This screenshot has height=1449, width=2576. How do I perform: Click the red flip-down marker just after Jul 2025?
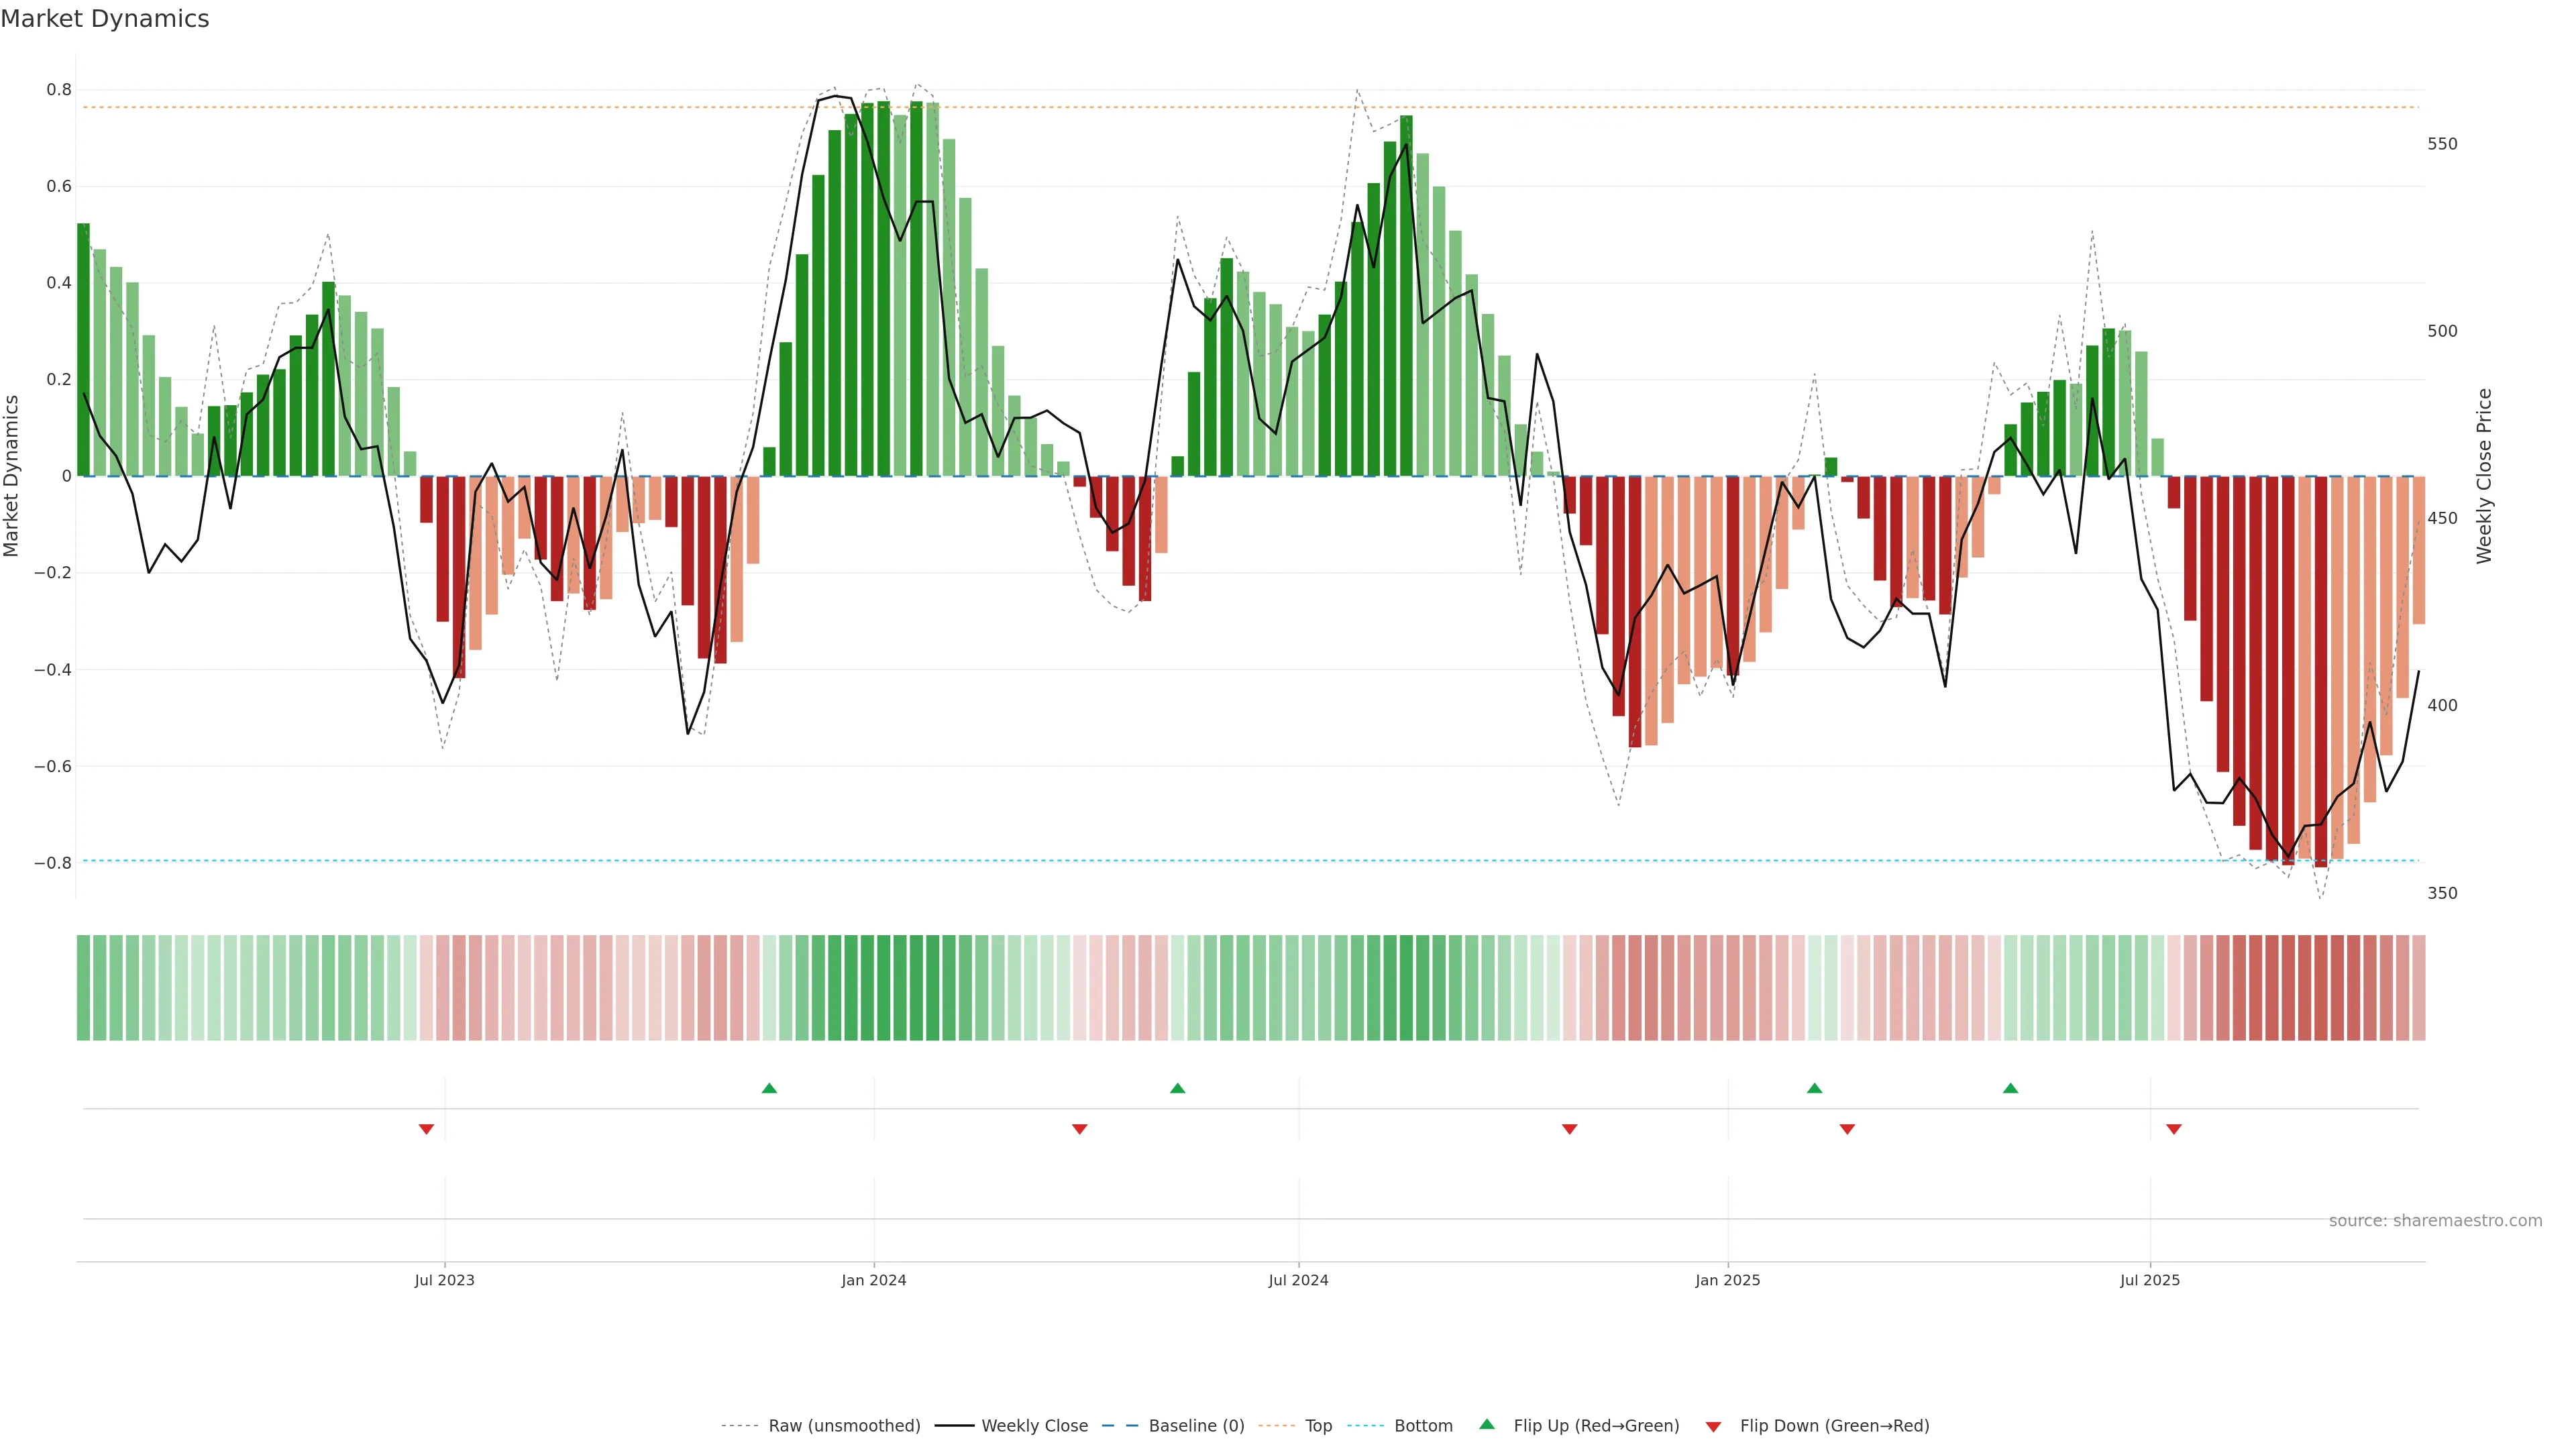tap(2174, 1129)
